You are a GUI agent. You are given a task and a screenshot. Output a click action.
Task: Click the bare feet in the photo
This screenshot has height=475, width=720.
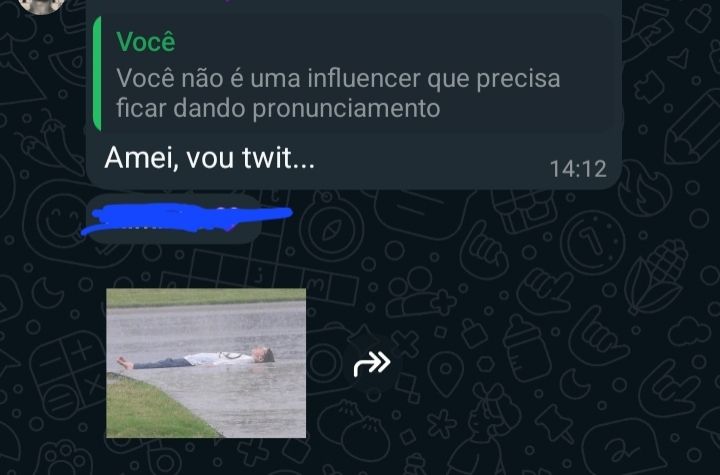[124, 363]
